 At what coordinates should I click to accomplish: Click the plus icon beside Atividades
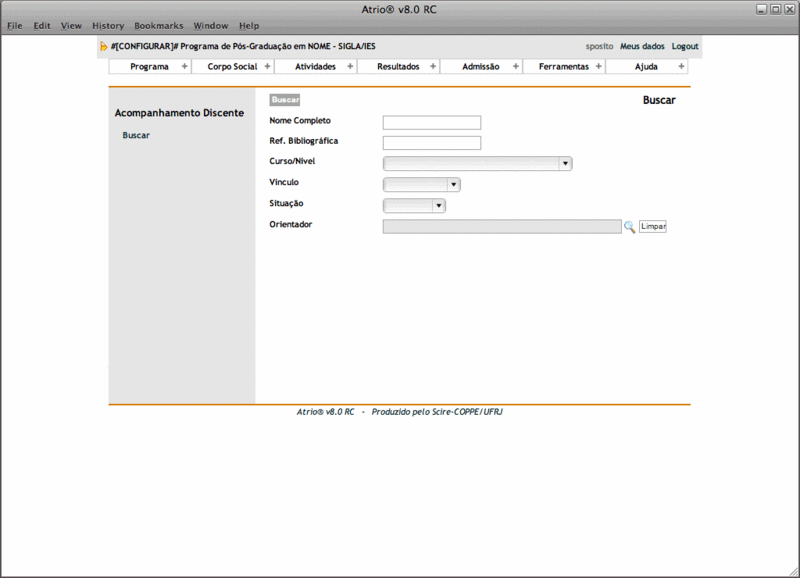tap(350, 67)
